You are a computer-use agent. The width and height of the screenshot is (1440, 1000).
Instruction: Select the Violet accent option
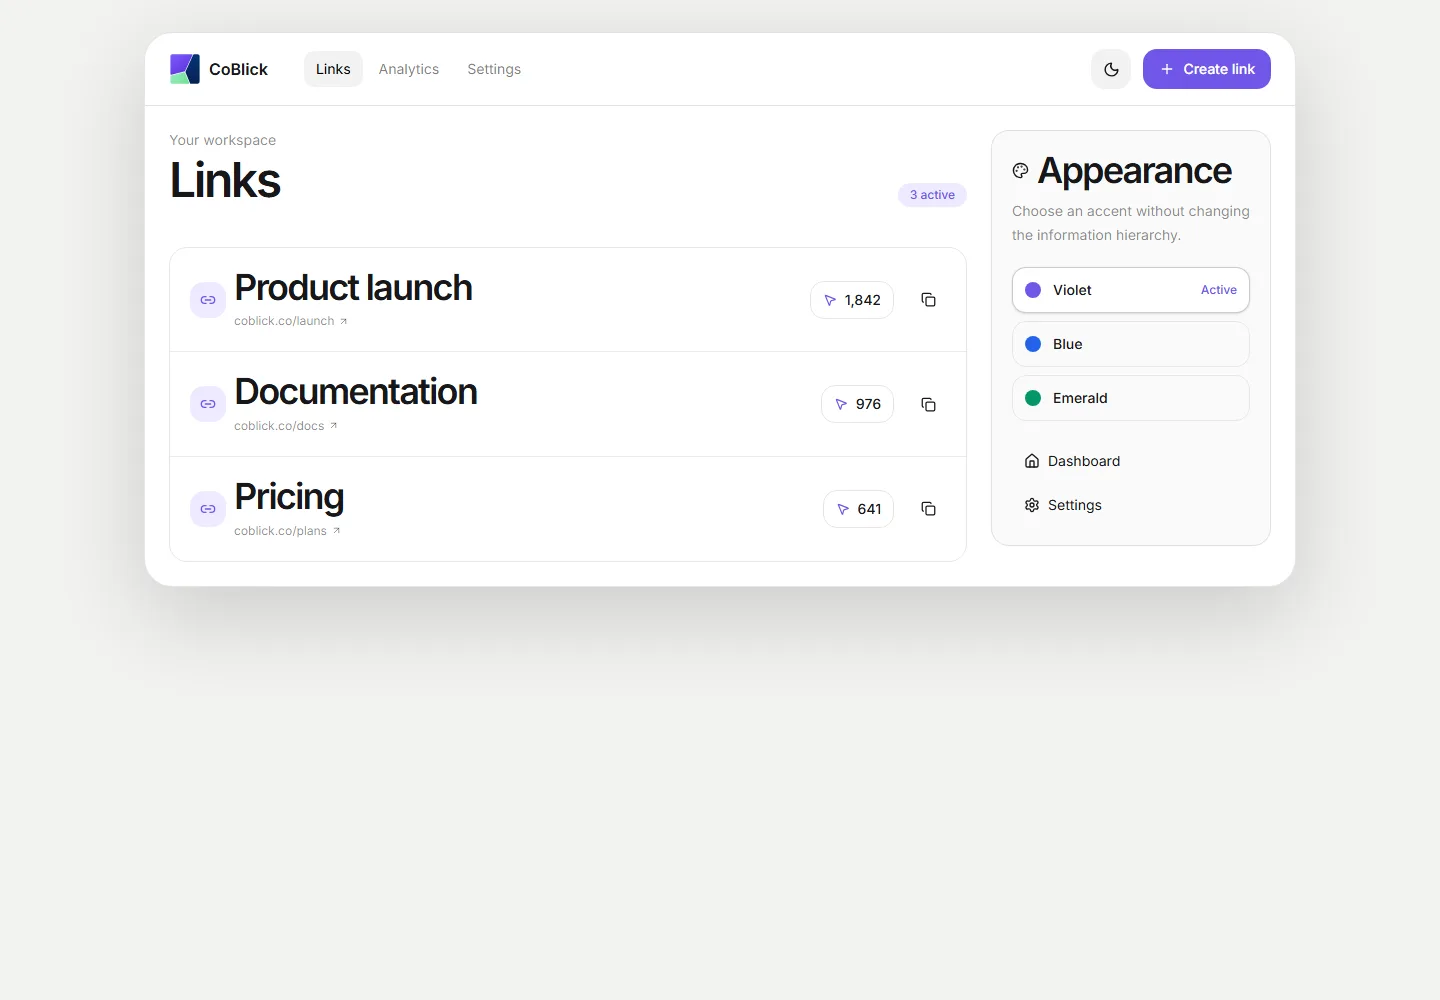[x=1131, y=290]
